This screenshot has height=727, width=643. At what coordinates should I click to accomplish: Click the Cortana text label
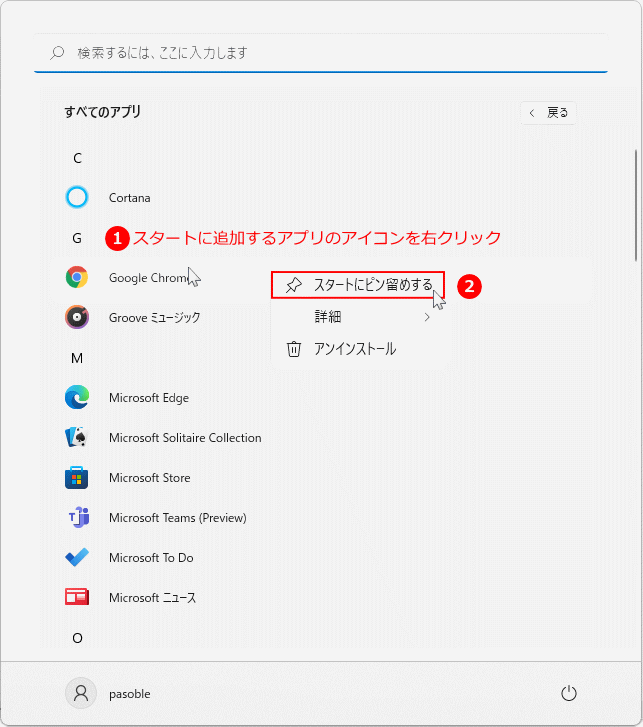129,198
